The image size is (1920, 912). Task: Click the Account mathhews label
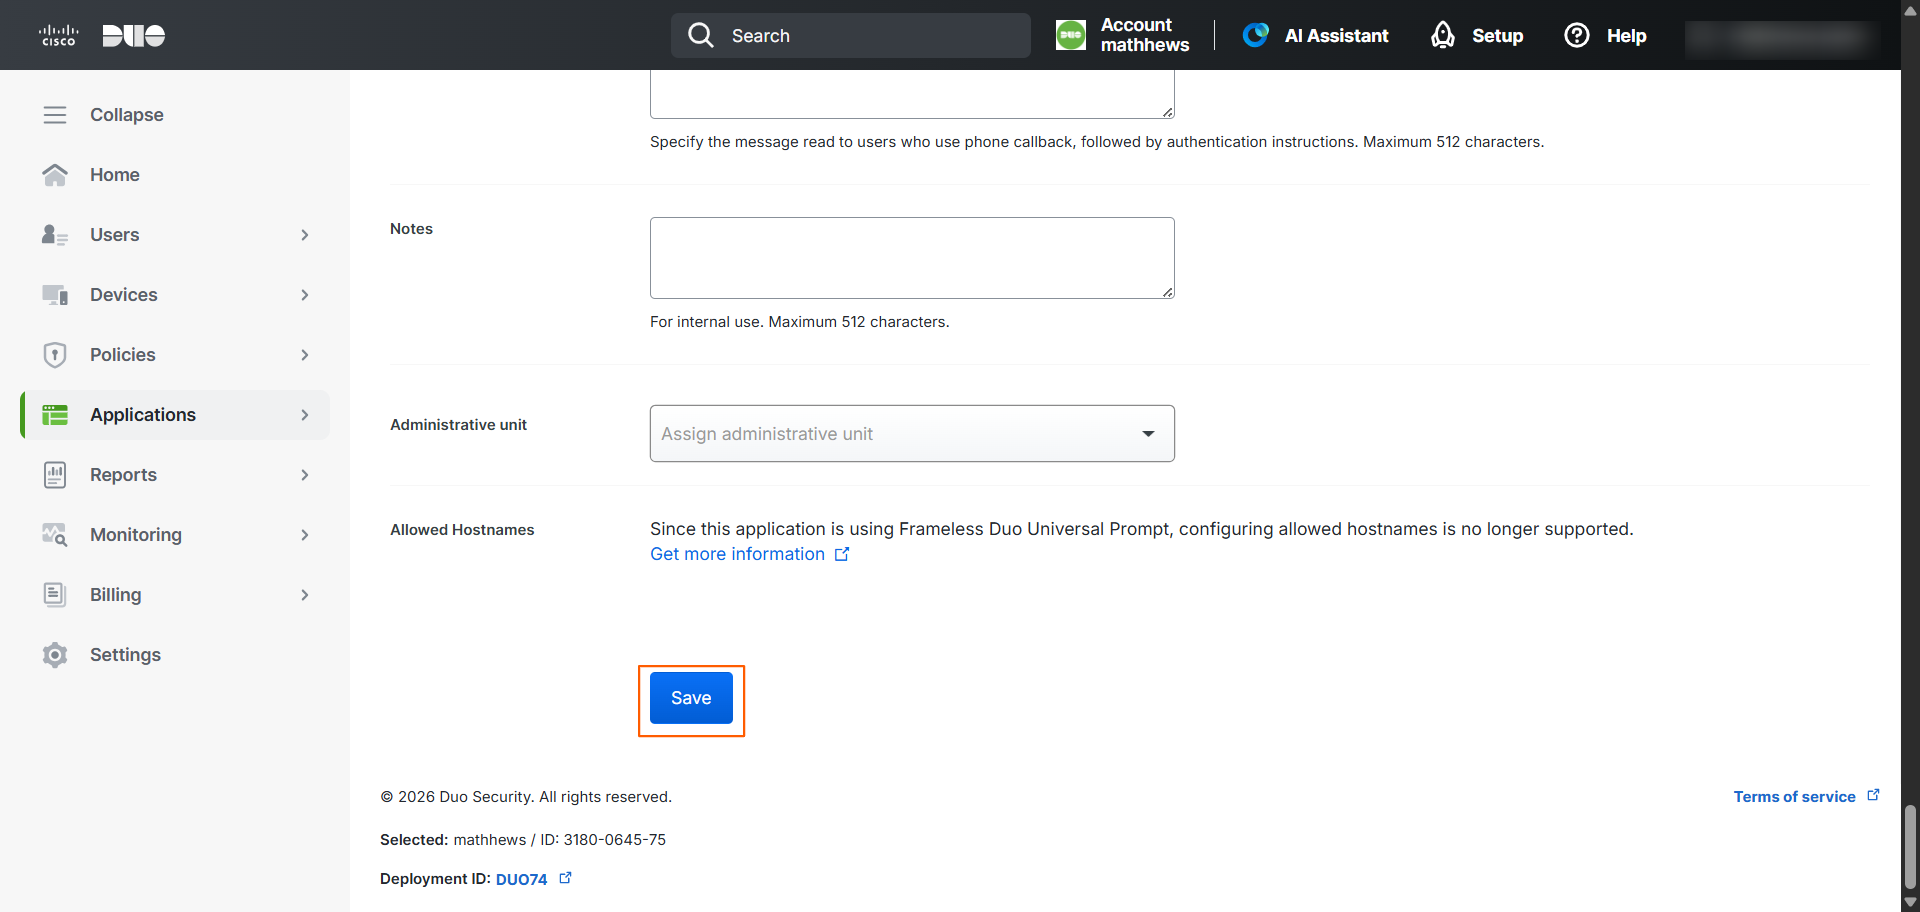click(x=1145, y=35)
